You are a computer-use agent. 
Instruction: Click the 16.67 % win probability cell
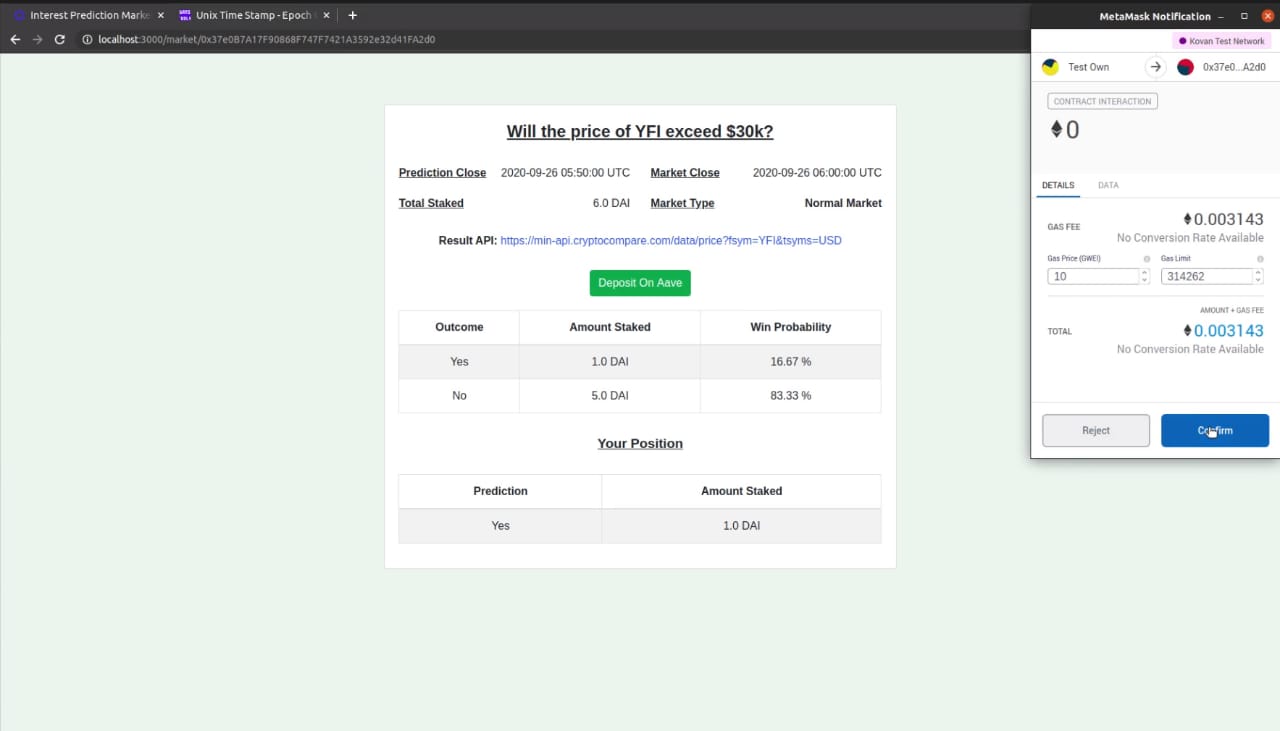[790, 361]
